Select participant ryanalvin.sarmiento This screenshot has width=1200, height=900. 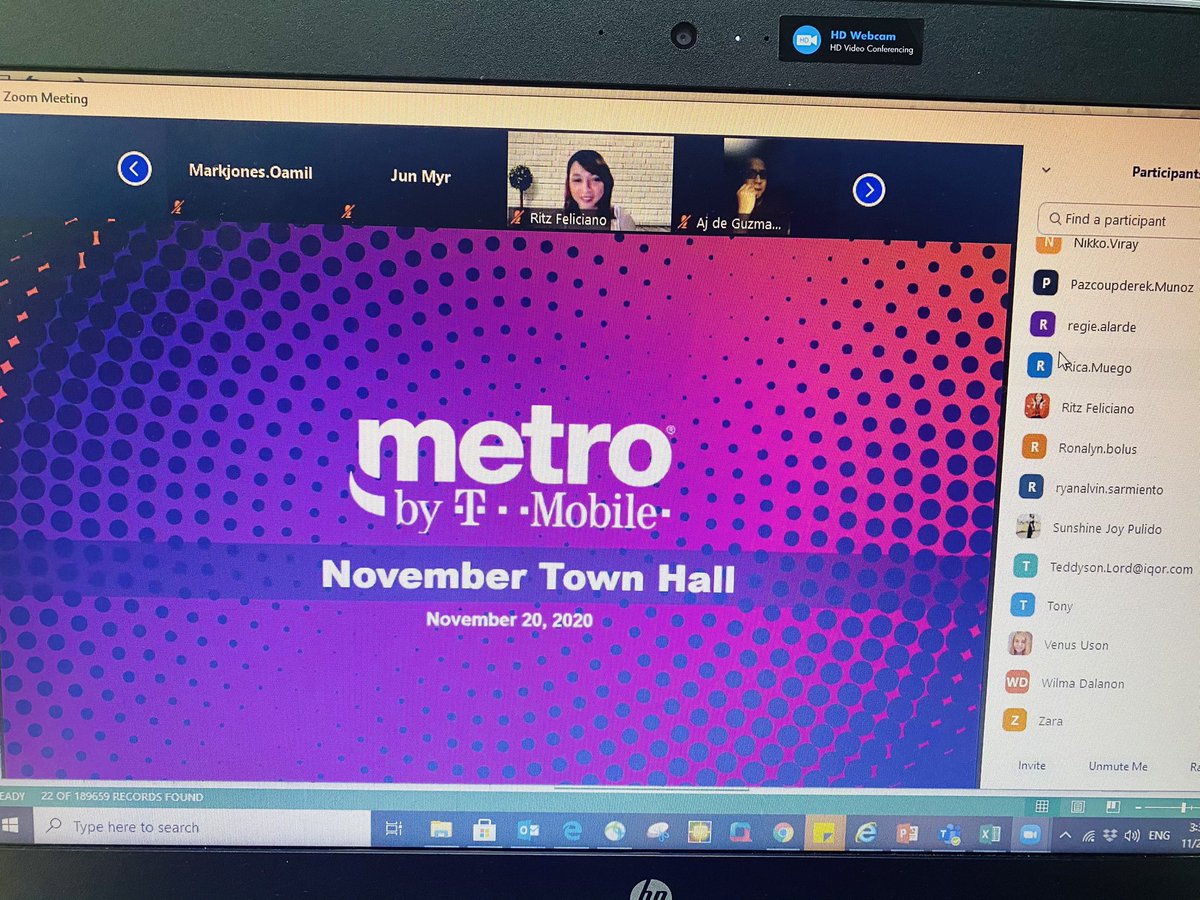(x=1107, y=488)
